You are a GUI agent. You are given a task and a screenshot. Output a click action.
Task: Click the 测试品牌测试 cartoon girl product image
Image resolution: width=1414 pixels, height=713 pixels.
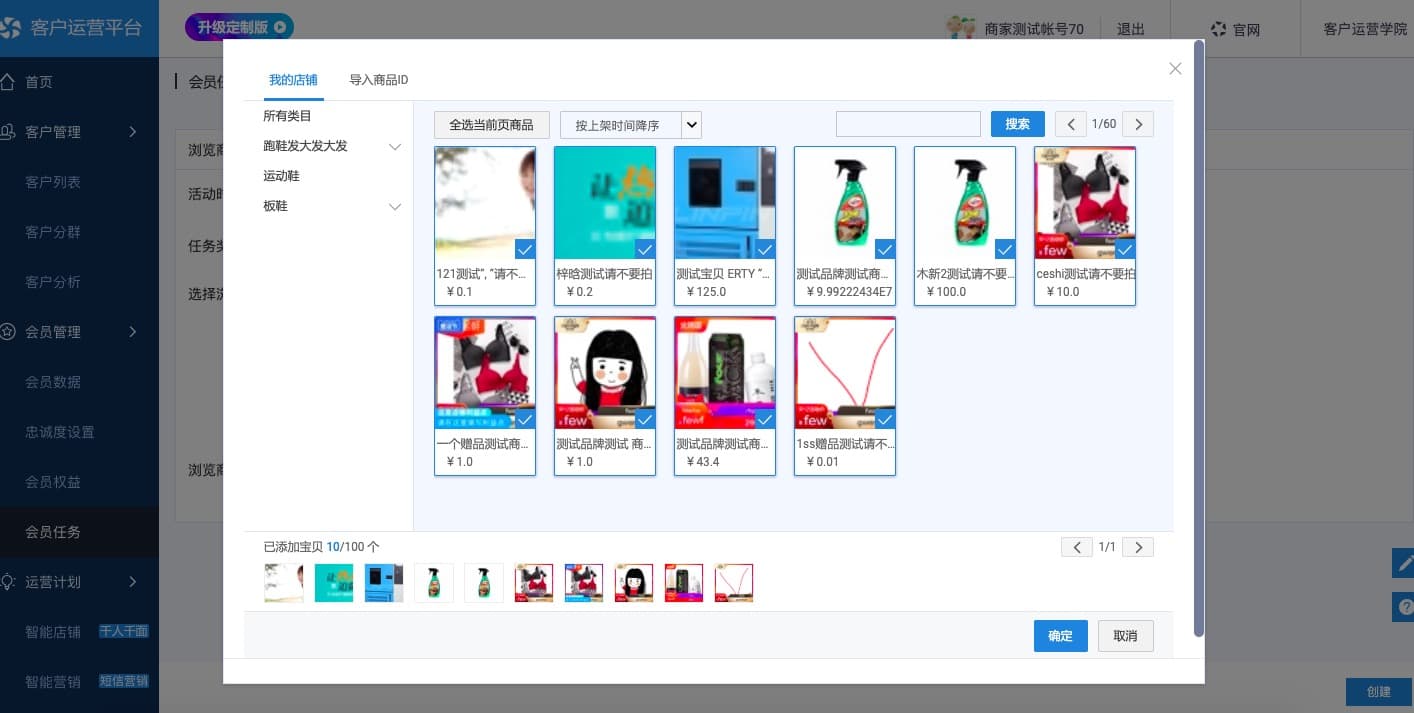click(x=605, y=373)
